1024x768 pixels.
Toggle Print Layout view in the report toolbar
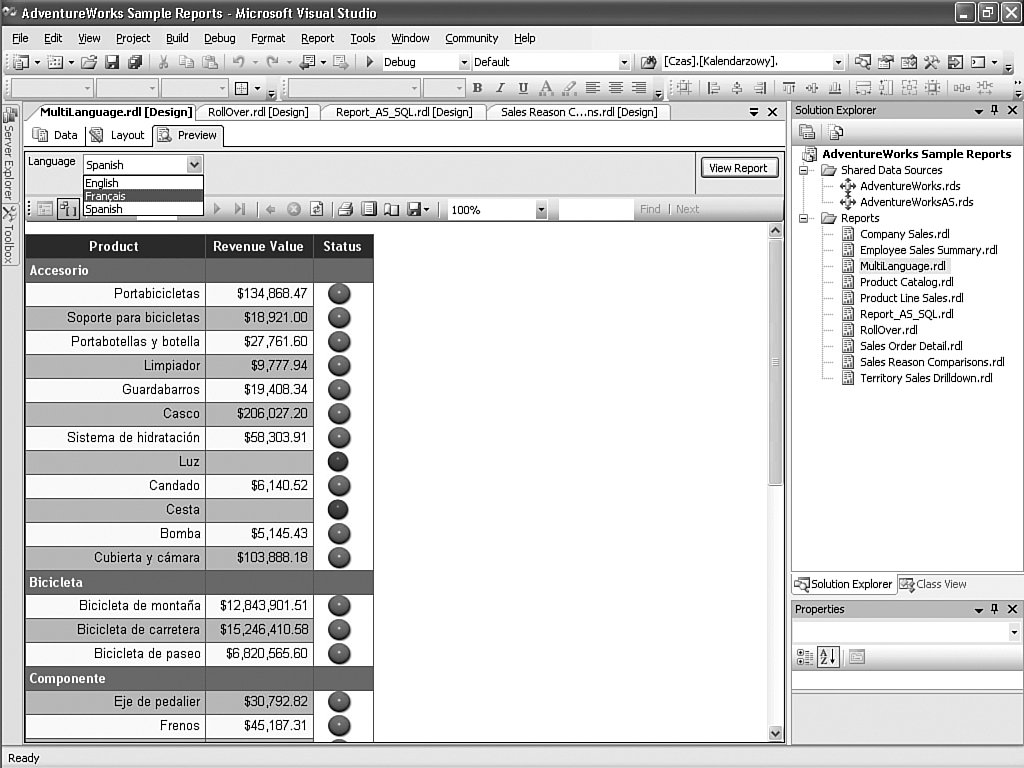click(x=369, y=209)
